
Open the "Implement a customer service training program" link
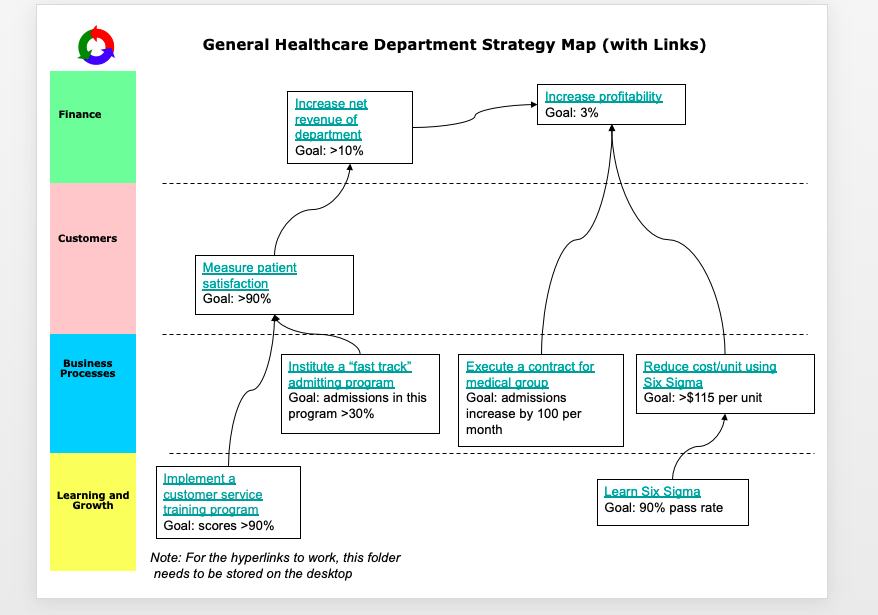(212, 494)
